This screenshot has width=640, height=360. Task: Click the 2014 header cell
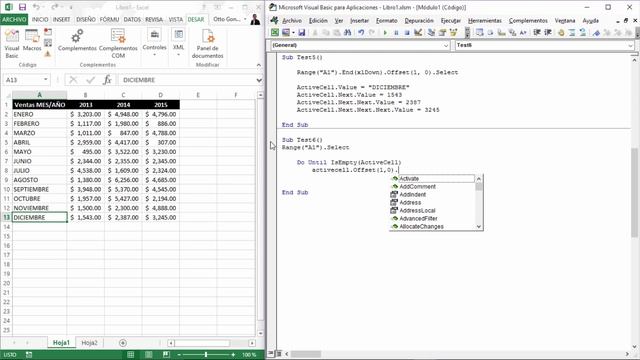(x=123, y=105)
